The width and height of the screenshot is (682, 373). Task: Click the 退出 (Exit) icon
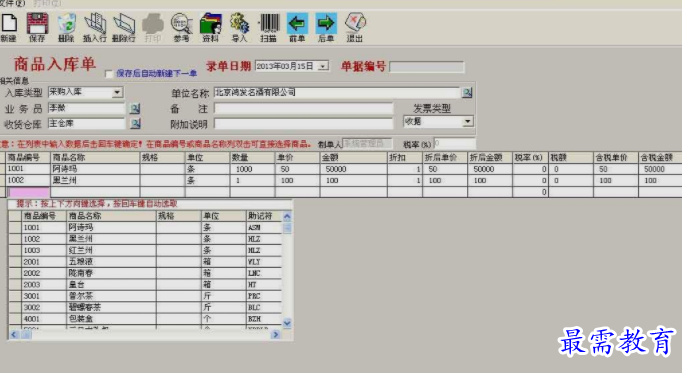click(355, 27)
